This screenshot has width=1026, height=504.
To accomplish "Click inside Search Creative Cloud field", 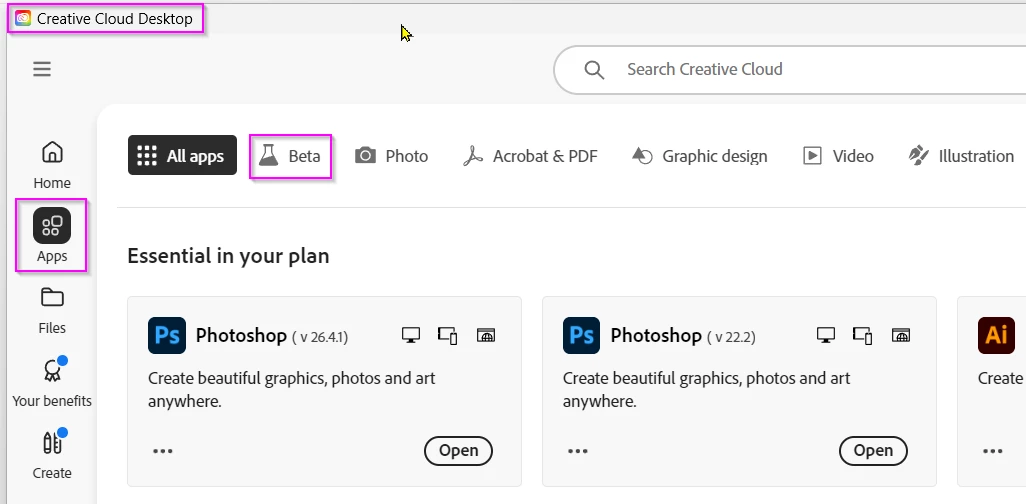I will pyautogui.click(x=789, y=69).
